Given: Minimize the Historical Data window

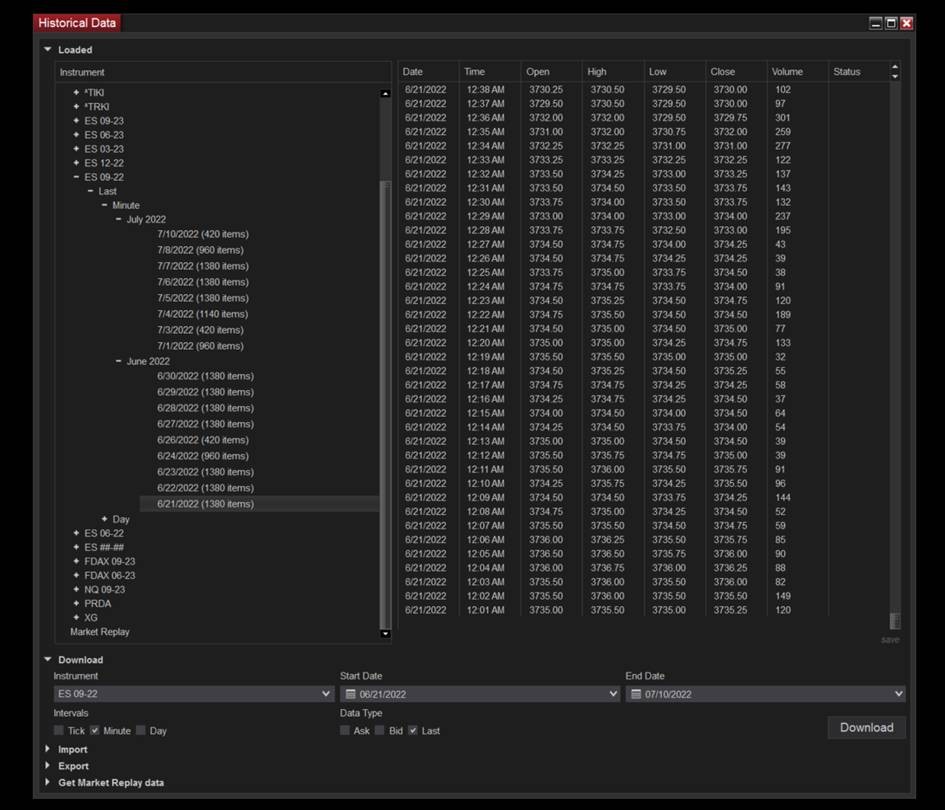Looking at the screenshot, I should click(876, 23).
